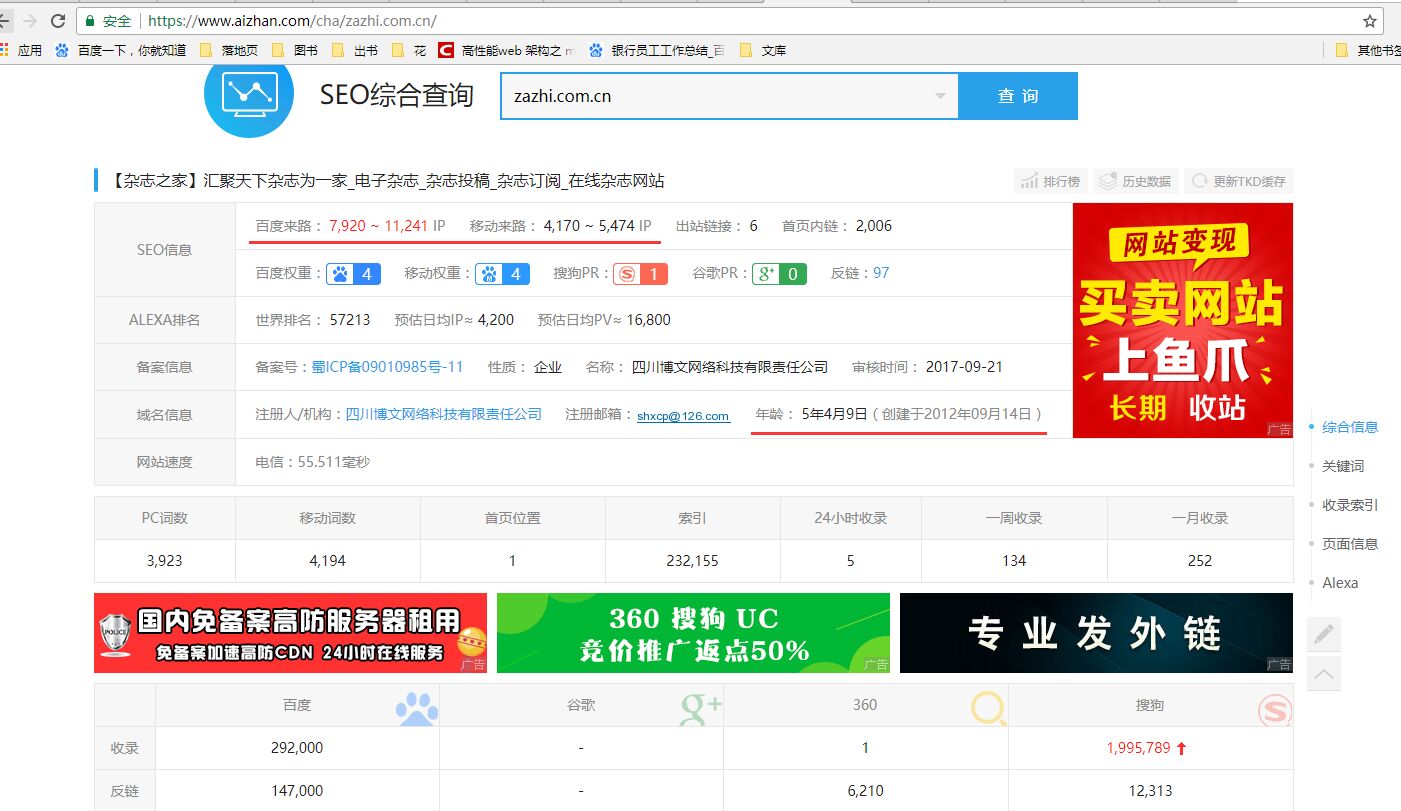The height and width of the screenshot is (811, 1401).
Task: Click the browser forward arrow
Action: pyautogui.click(x=30, y=21)
